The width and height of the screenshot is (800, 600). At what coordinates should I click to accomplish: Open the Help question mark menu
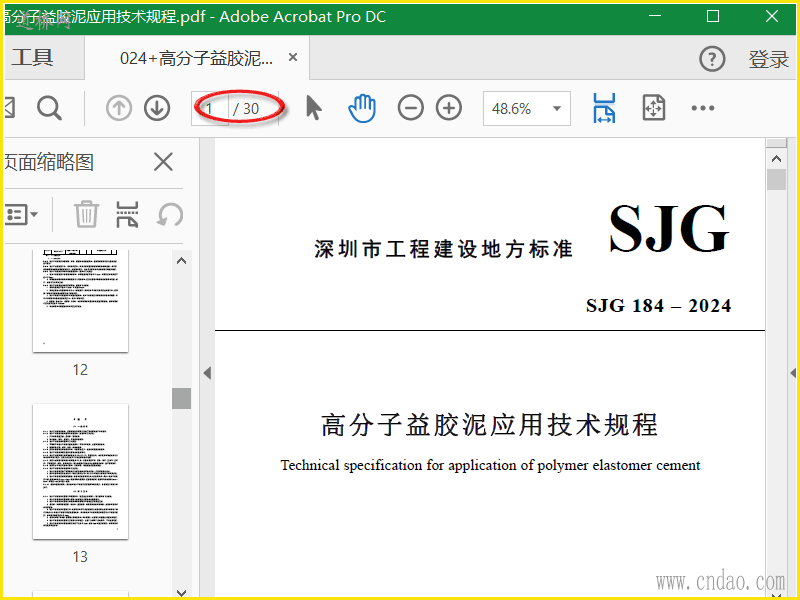tap(712, 59)
